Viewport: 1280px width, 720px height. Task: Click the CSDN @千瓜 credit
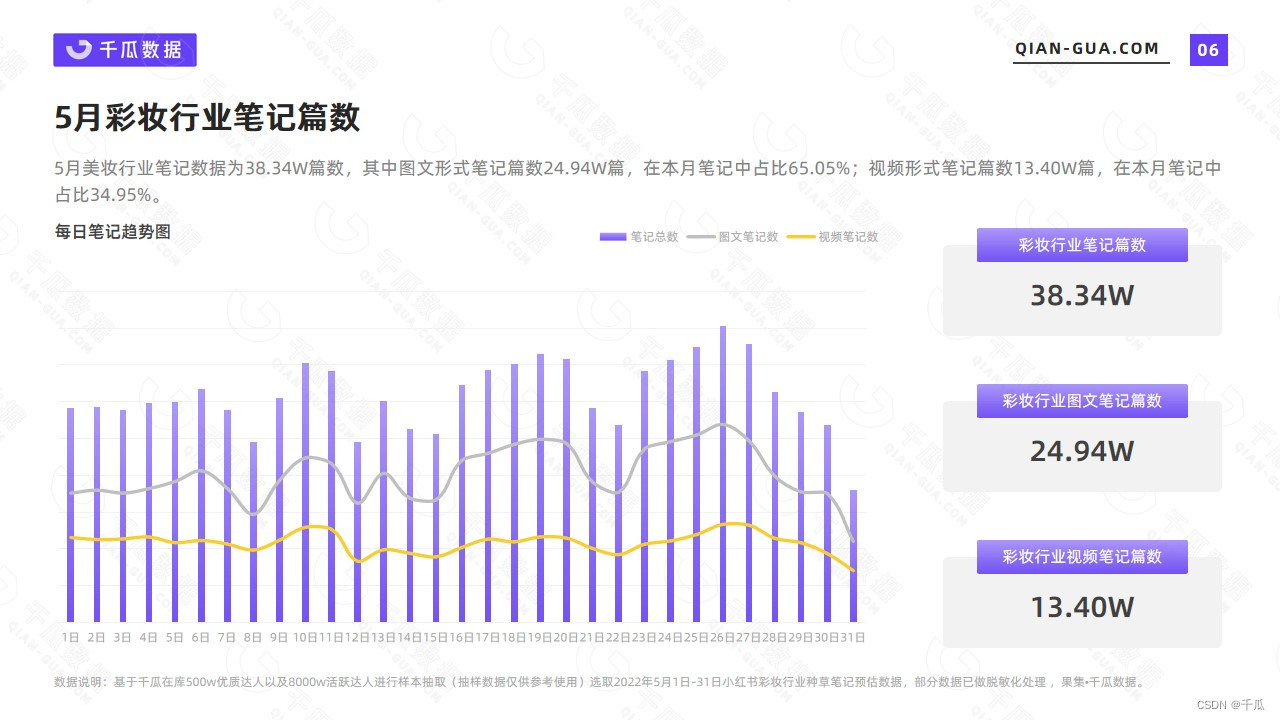(x=1231, y=704)
